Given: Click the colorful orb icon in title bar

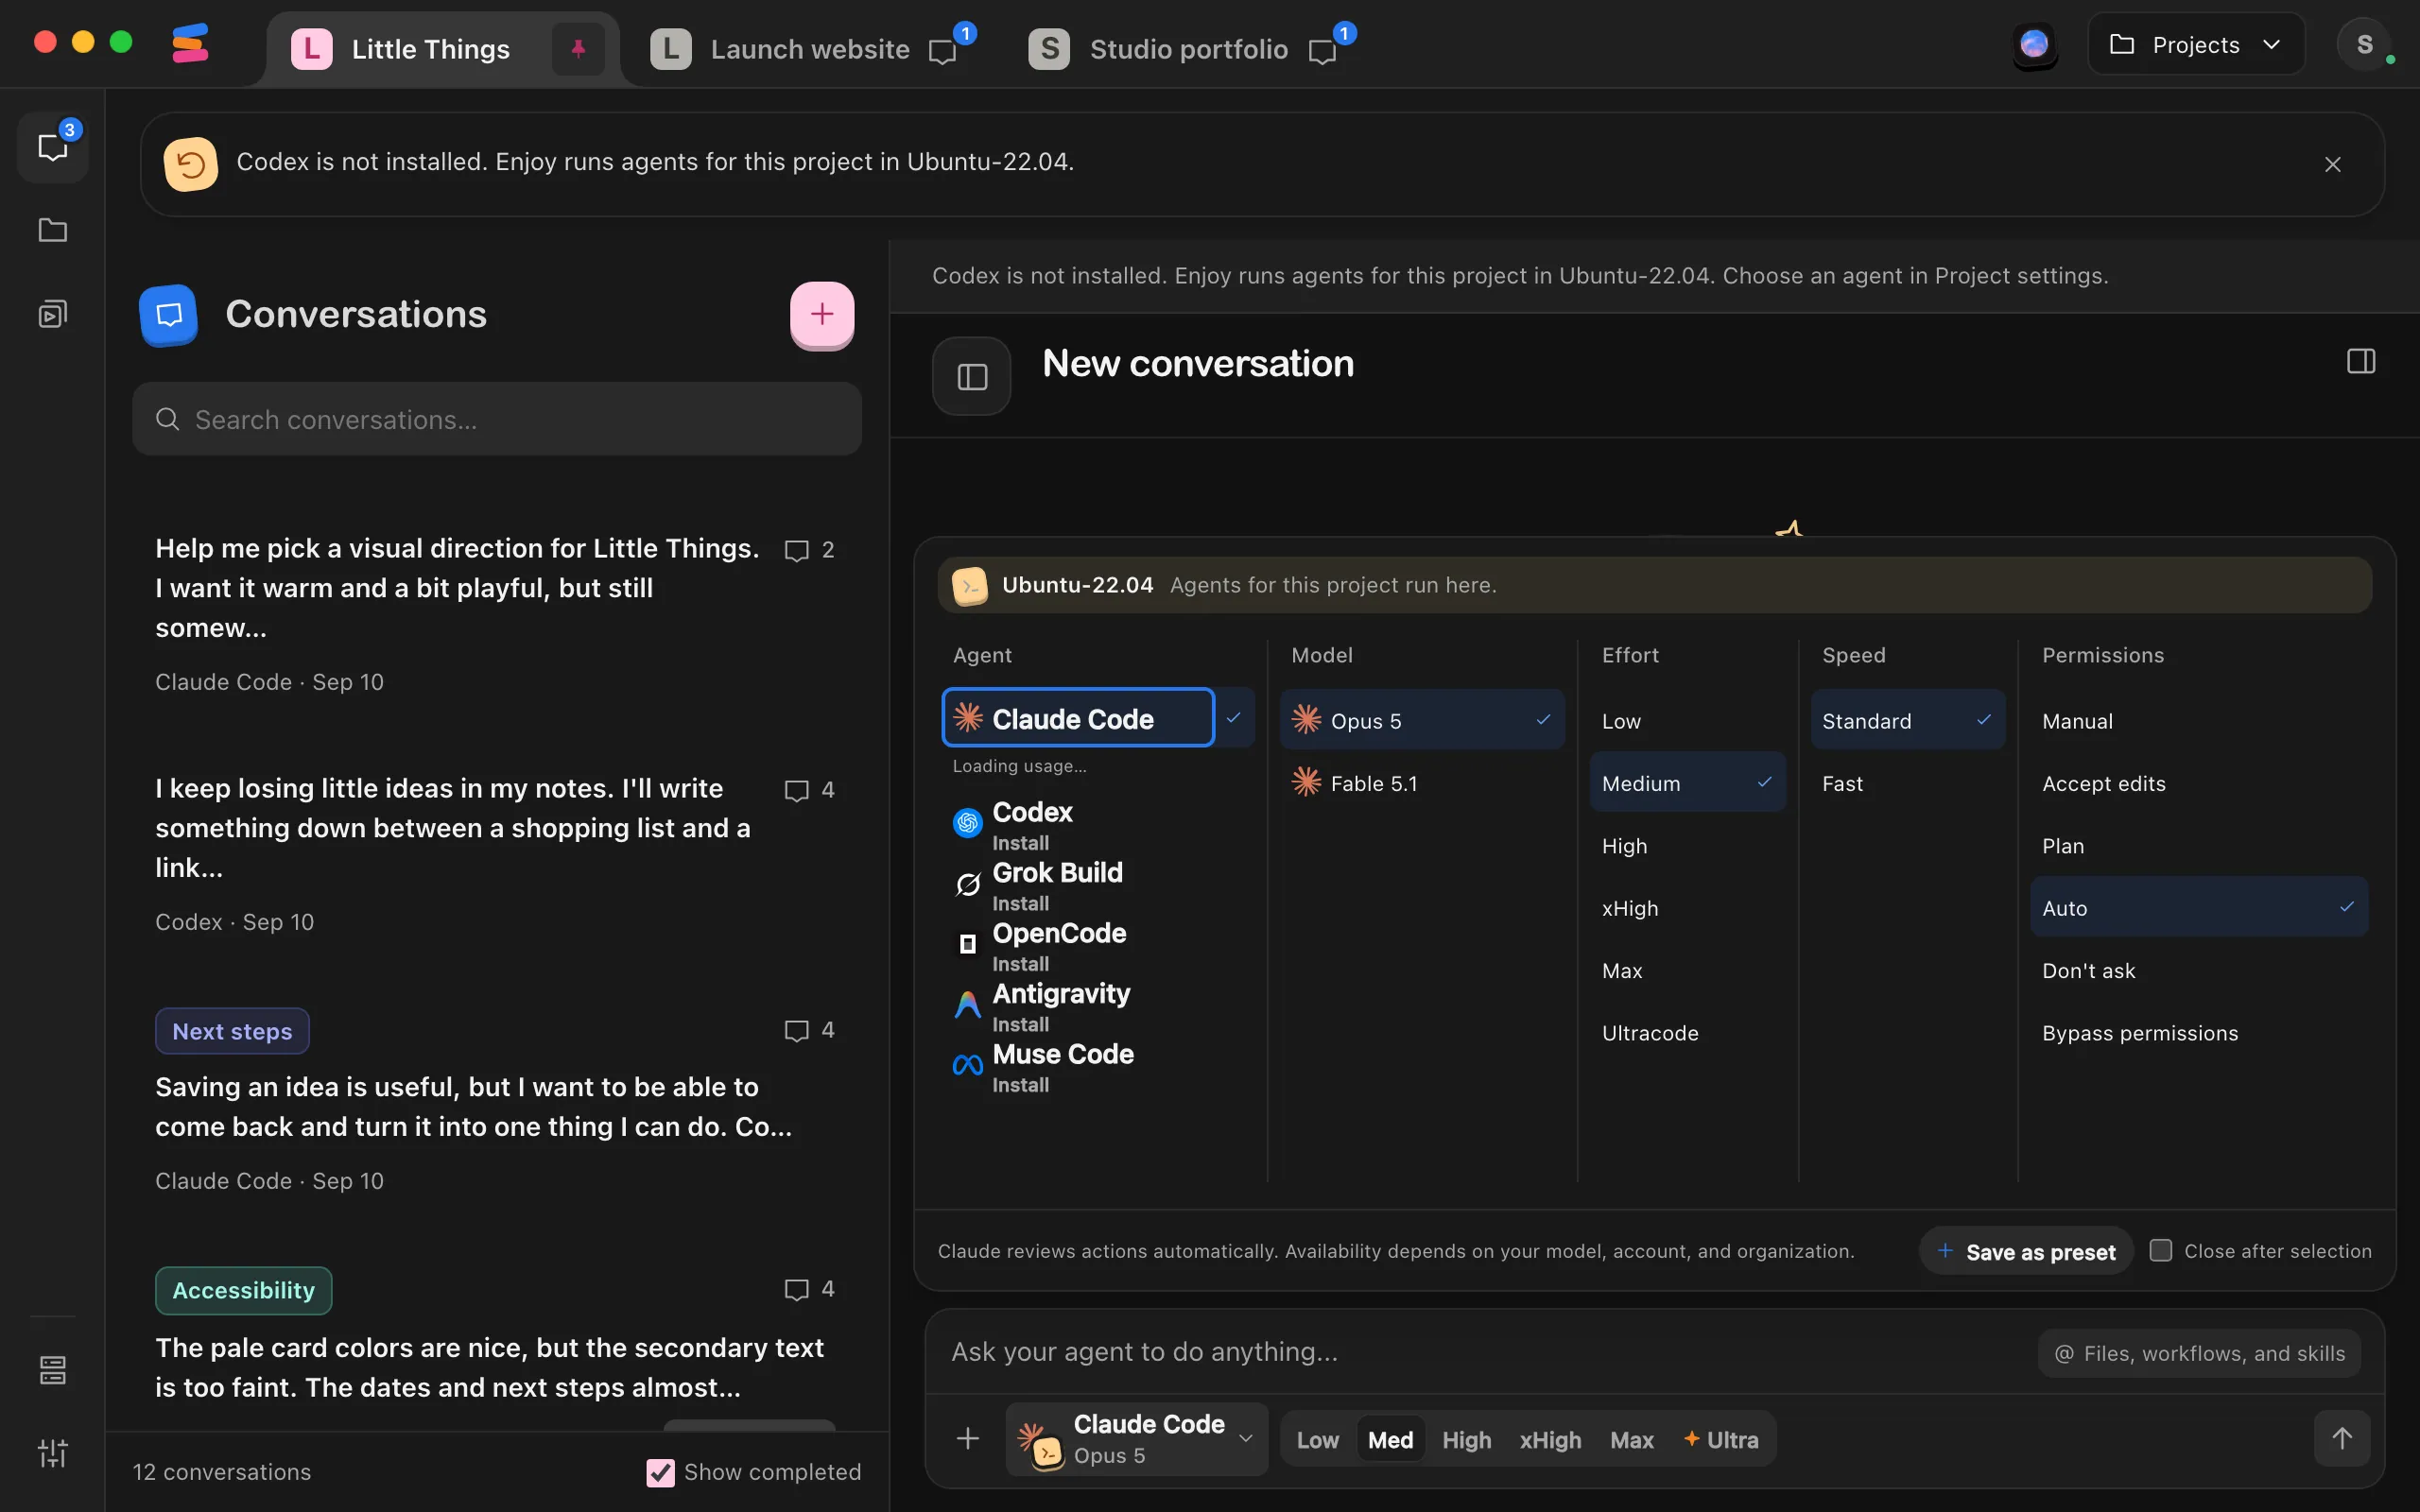Looking at the screenshot, I should click(x=2034, y=45).
